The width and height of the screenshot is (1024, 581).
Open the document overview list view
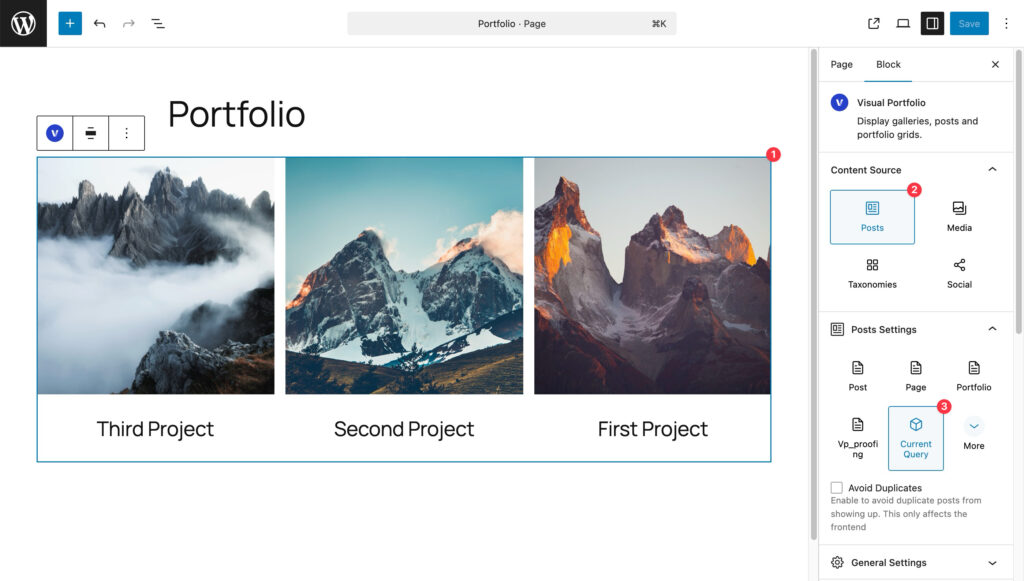pyautogui.click(x=158, y=23)
